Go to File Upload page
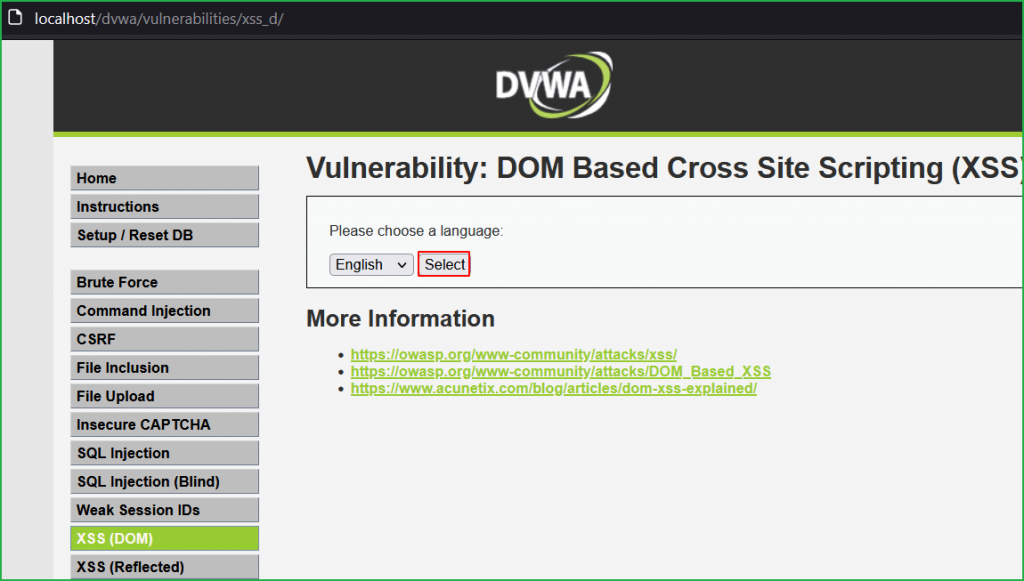 [x=165, y=396]
